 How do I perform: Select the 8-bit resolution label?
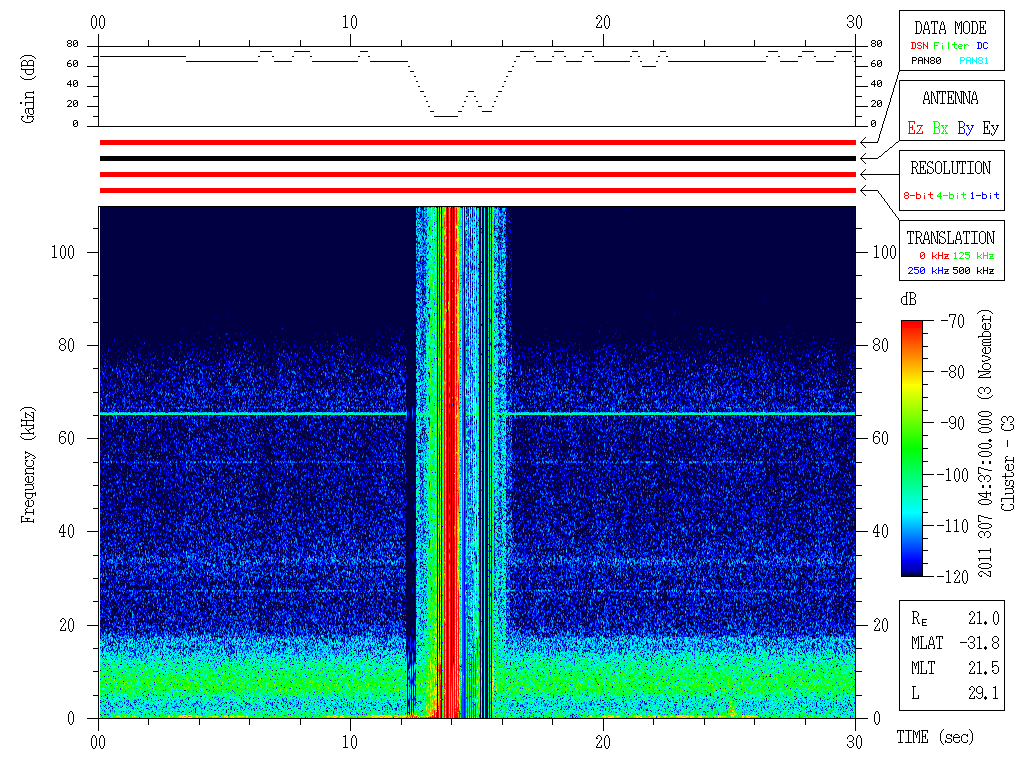[919, 196]
